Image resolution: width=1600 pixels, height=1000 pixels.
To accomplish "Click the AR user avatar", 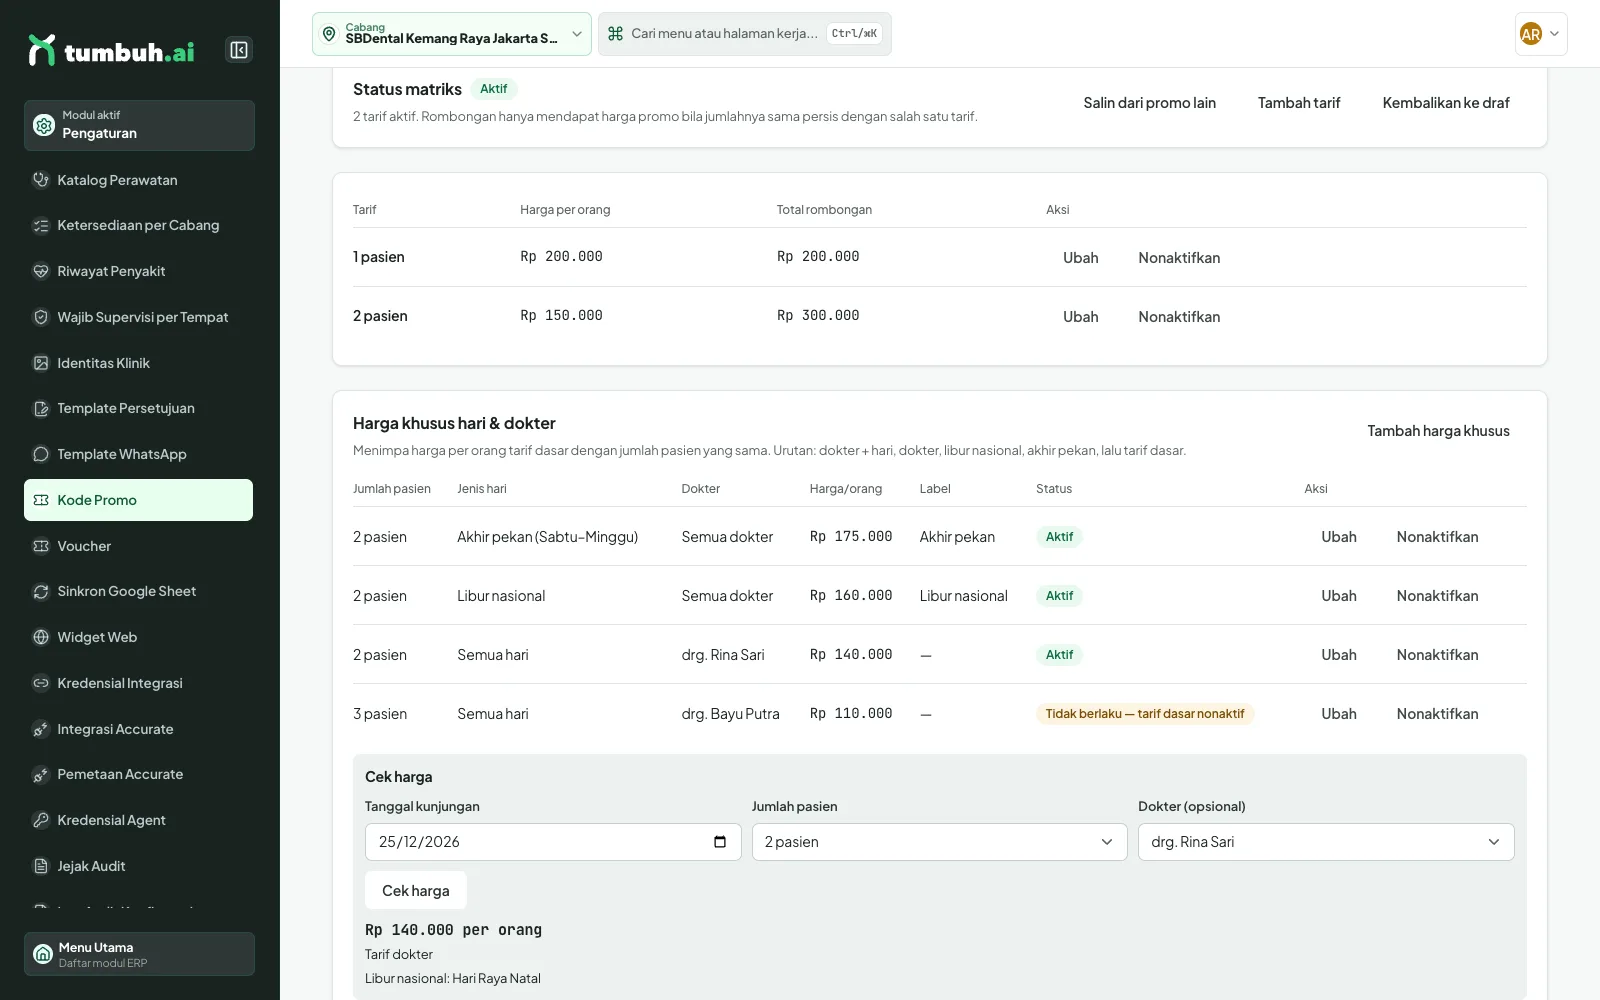I will (1531, 34).
